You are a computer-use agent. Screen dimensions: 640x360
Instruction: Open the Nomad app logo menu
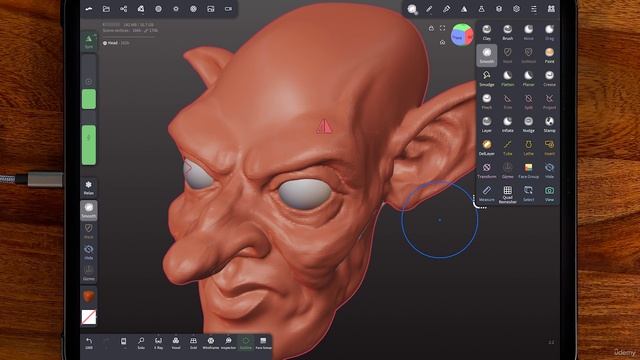[89, 9]
